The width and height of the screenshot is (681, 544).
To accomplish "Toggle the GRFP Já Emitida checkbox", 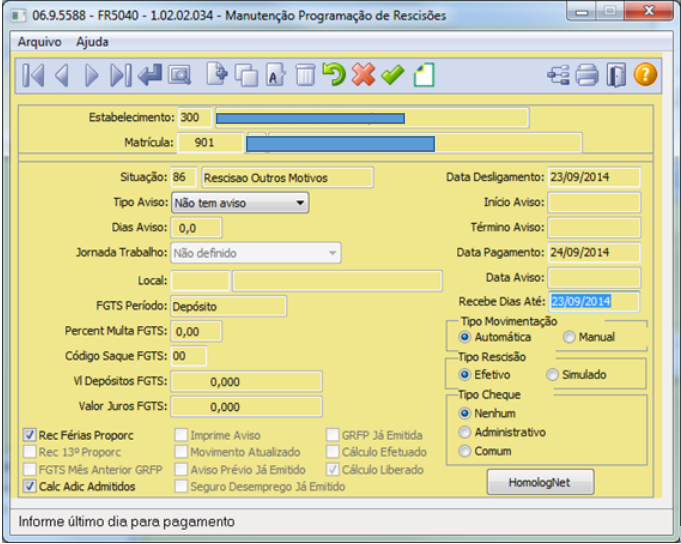I will pos(333,435).
